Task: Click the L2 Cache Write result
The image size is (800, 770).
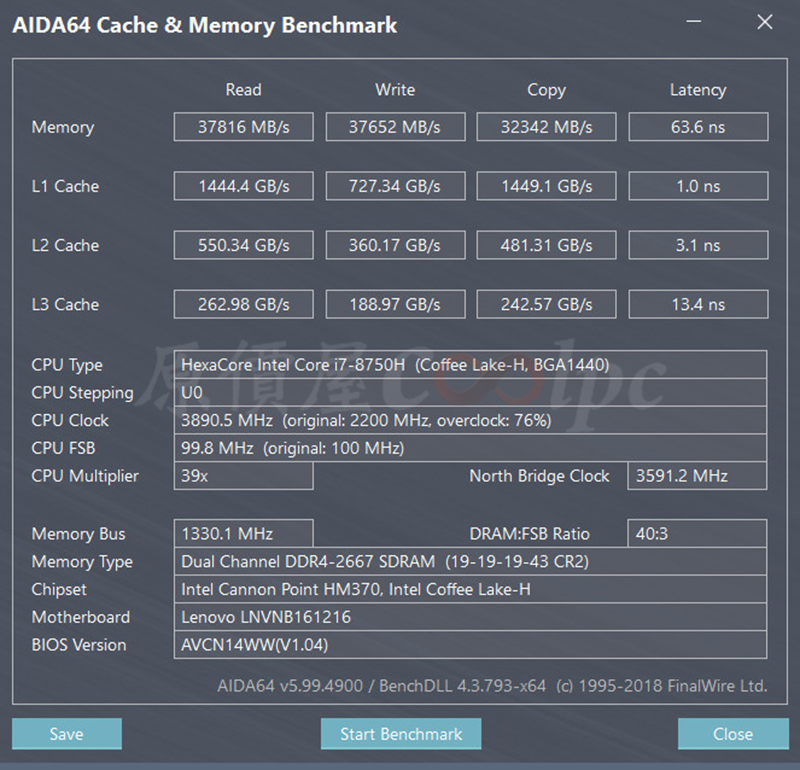Action: pos(394,245)
